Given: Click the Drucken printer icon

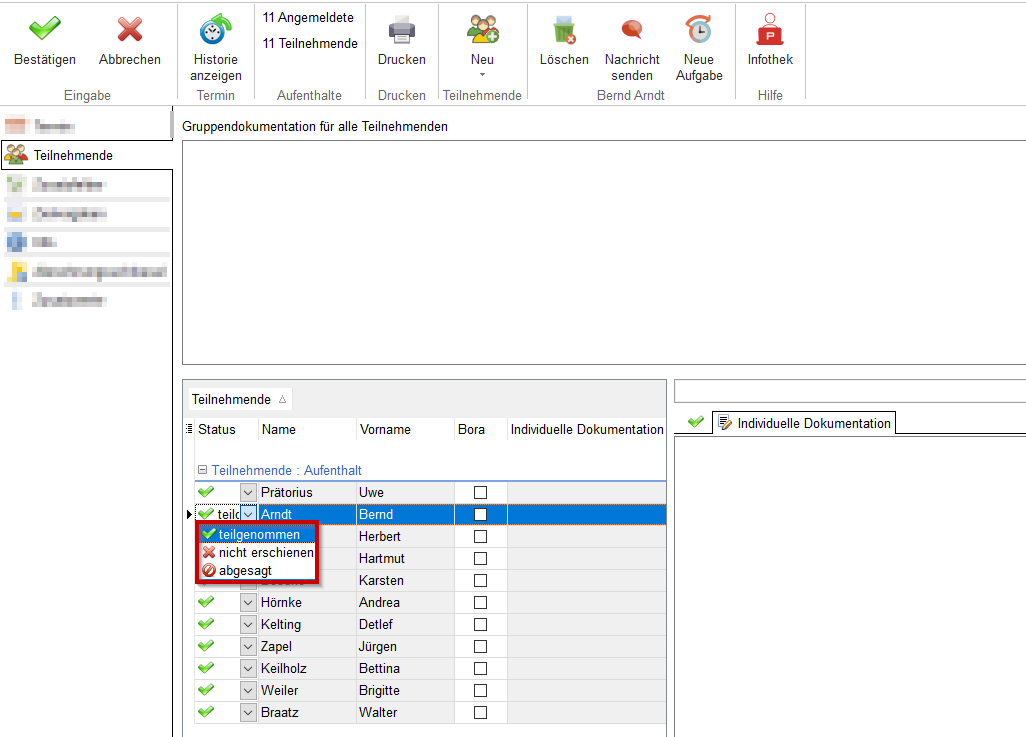Looking at the screenshot, I should 401,29.
